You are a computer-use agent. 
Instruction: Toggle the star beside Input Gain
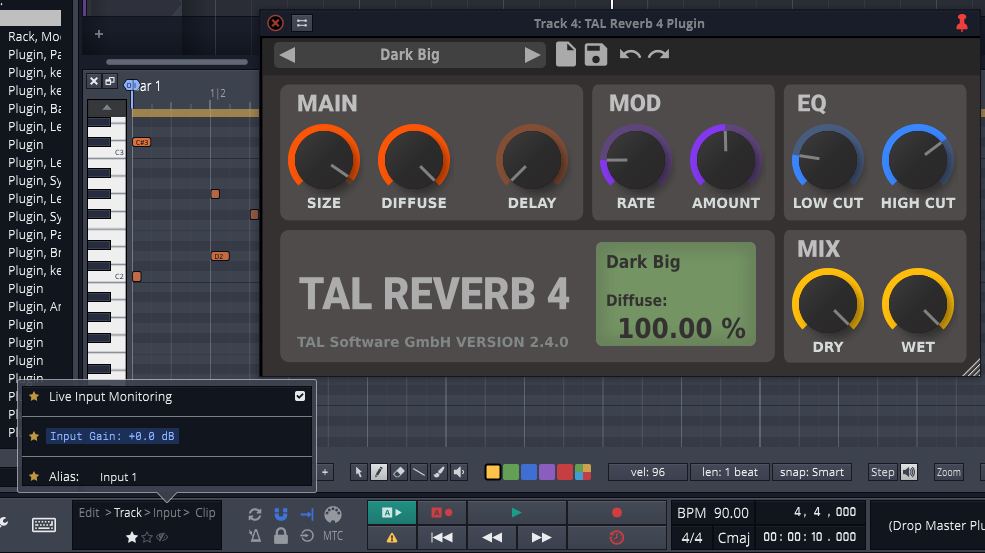click(34, 436)
